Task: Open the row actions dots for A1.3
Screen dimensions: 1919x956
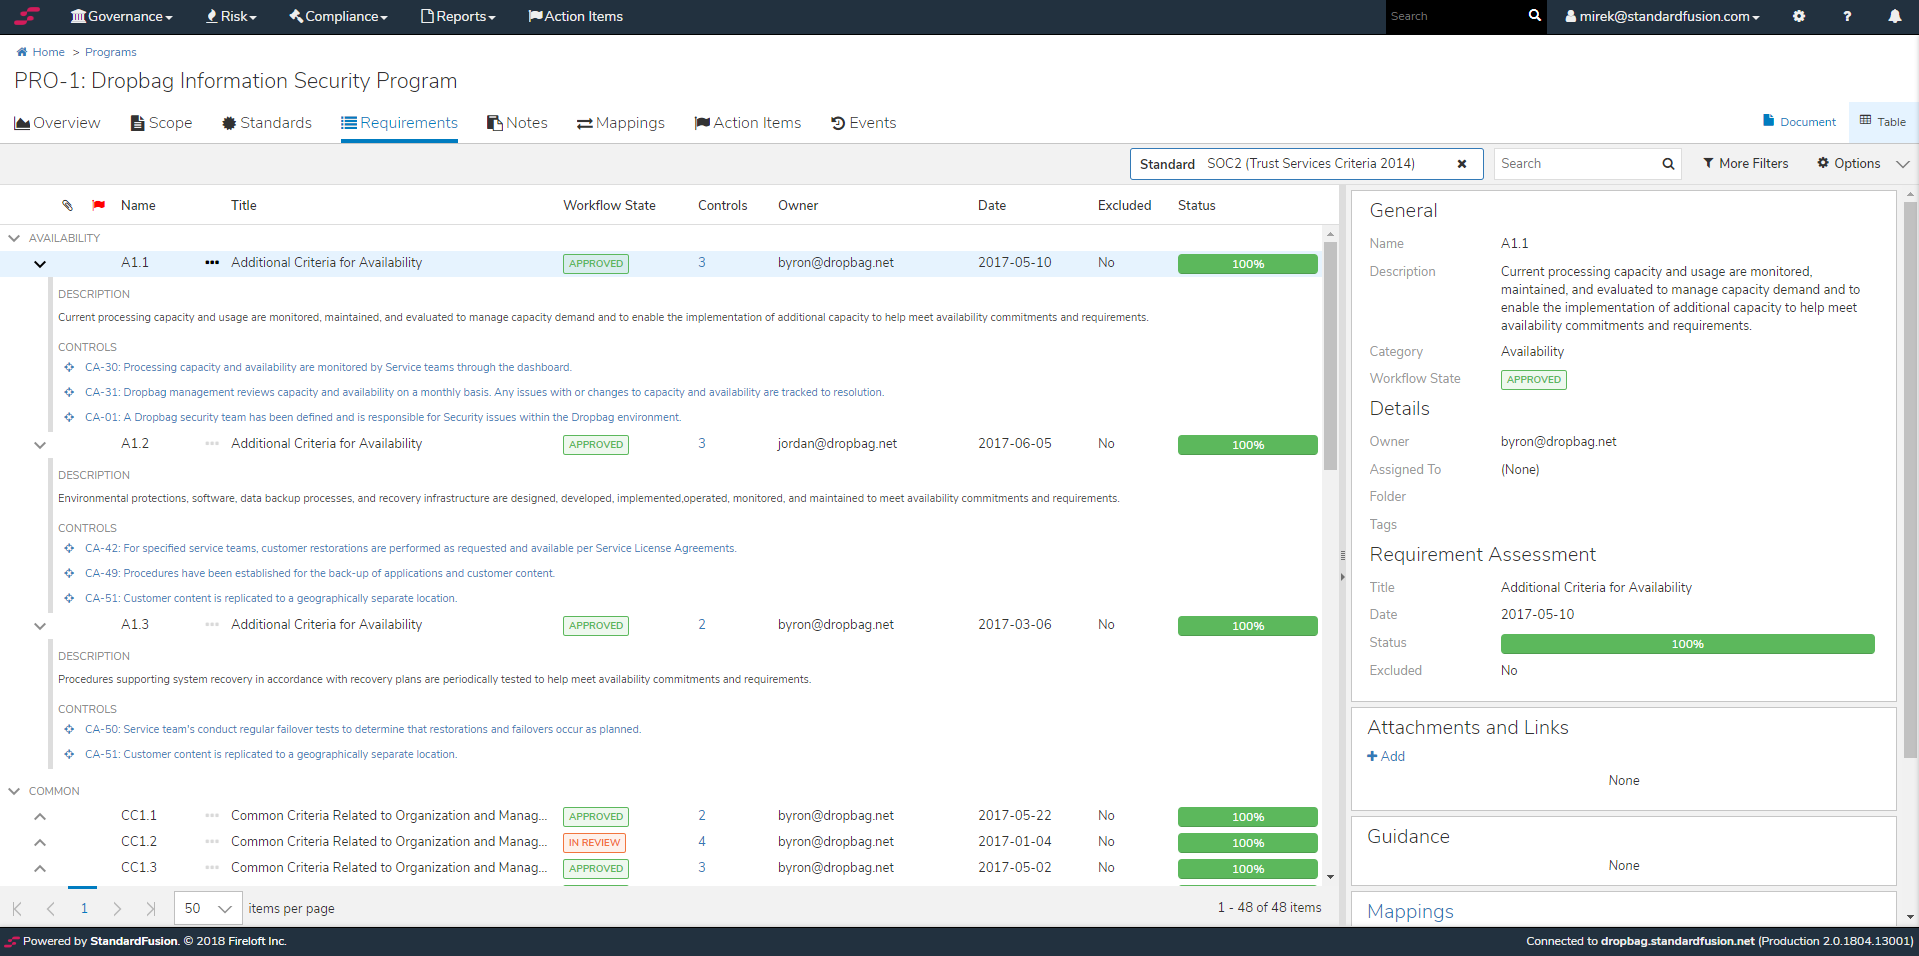Action: pos(212,625)
